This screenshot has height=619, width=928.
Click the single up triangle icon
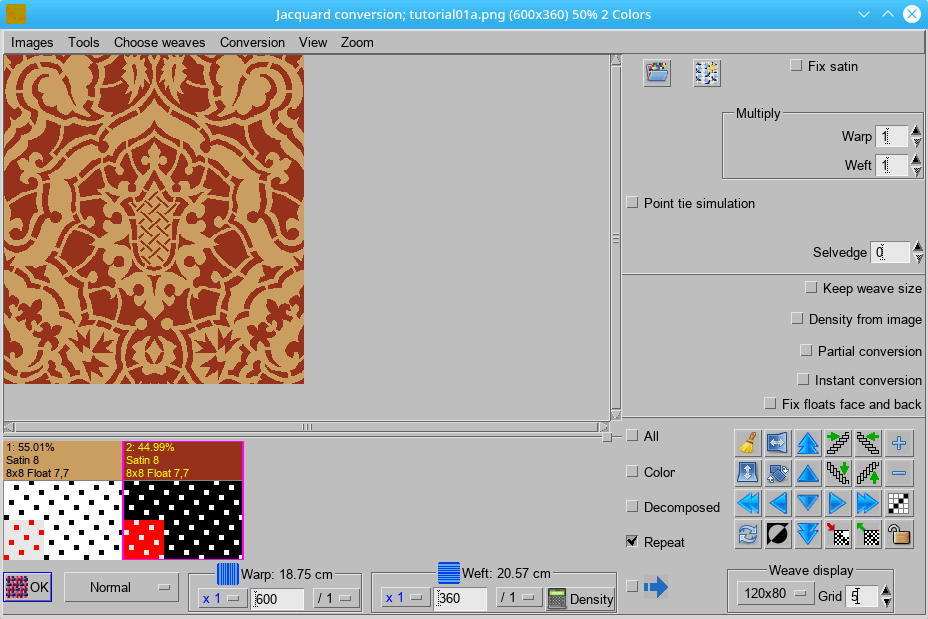(x=808, y=473)
